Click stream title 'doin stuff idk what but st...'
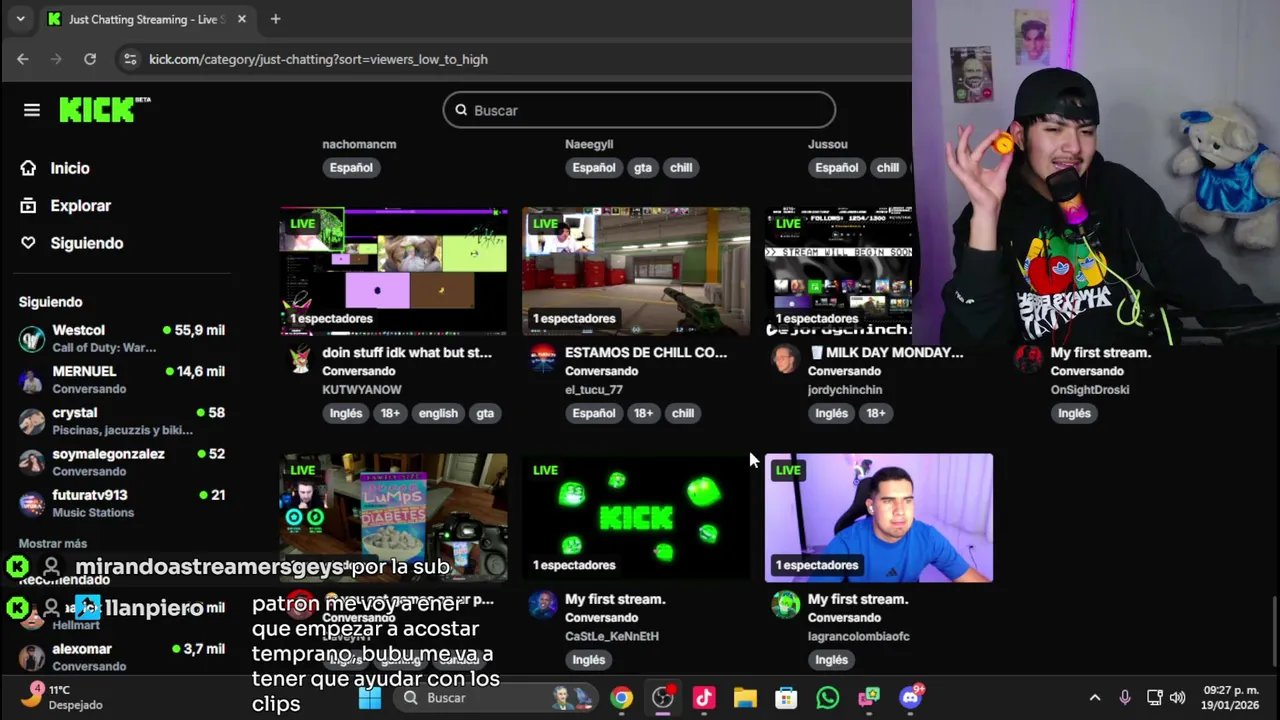 407,352
